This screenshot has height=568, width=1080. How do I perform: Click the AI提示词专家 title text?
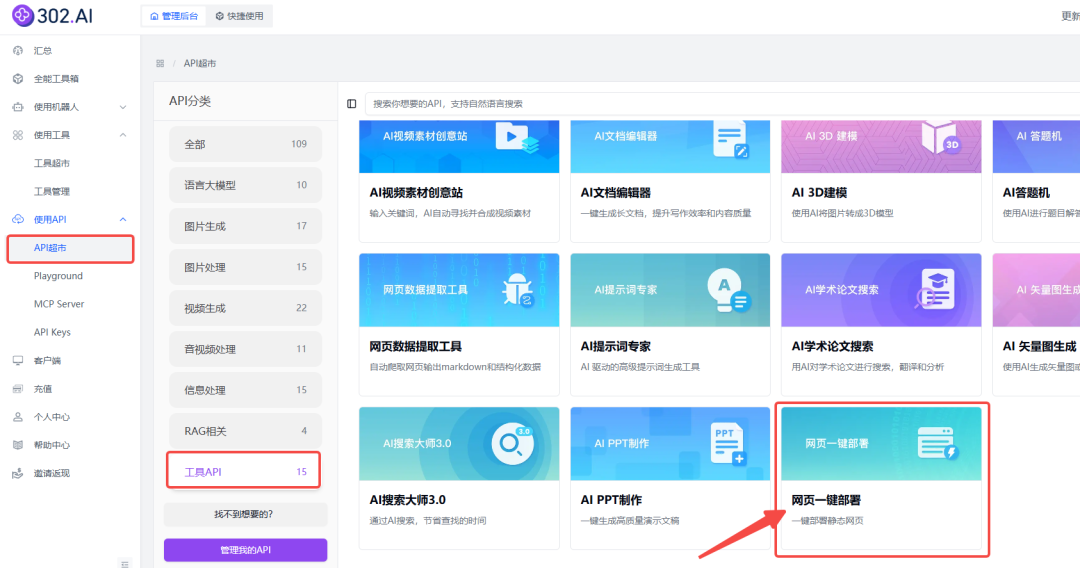click(615, 346)
